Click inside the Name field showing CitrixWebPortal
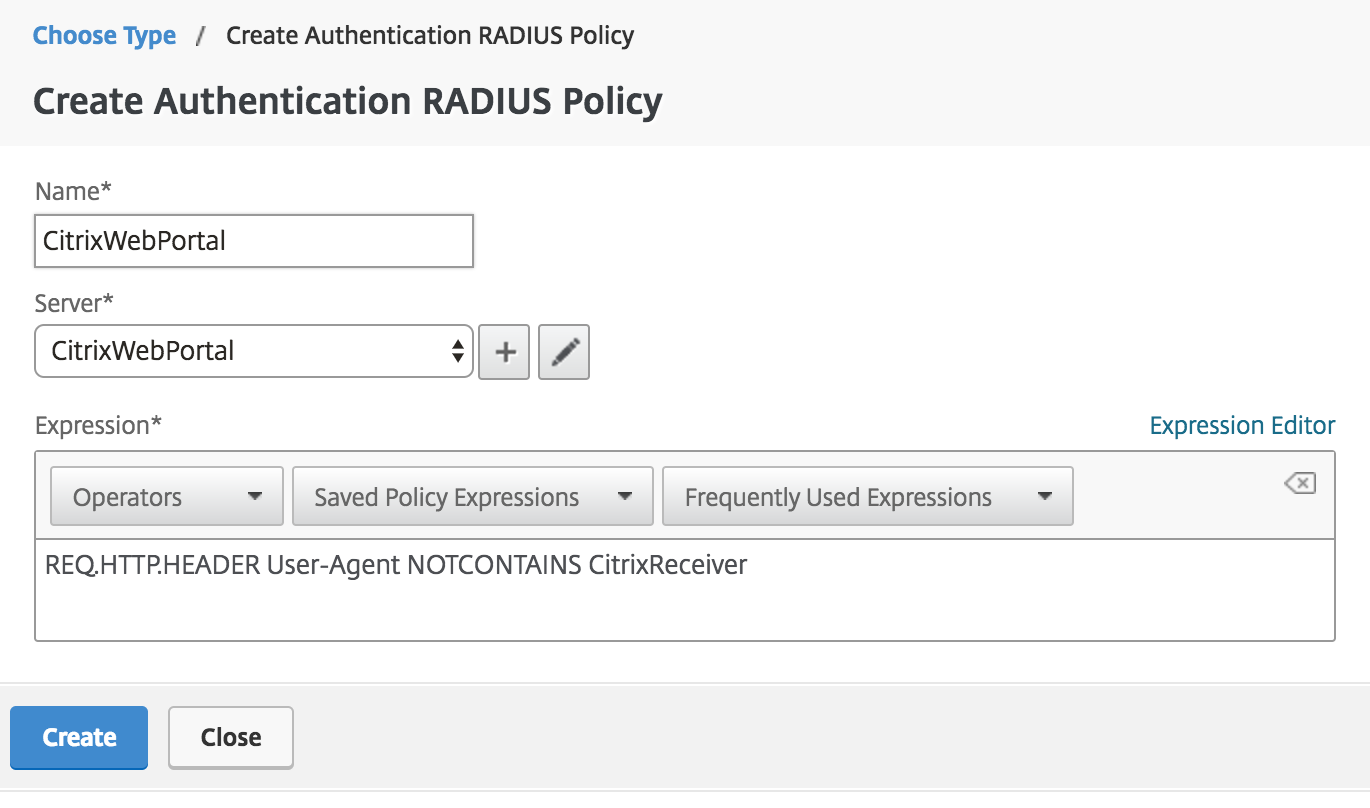 (x=253, y=241)
